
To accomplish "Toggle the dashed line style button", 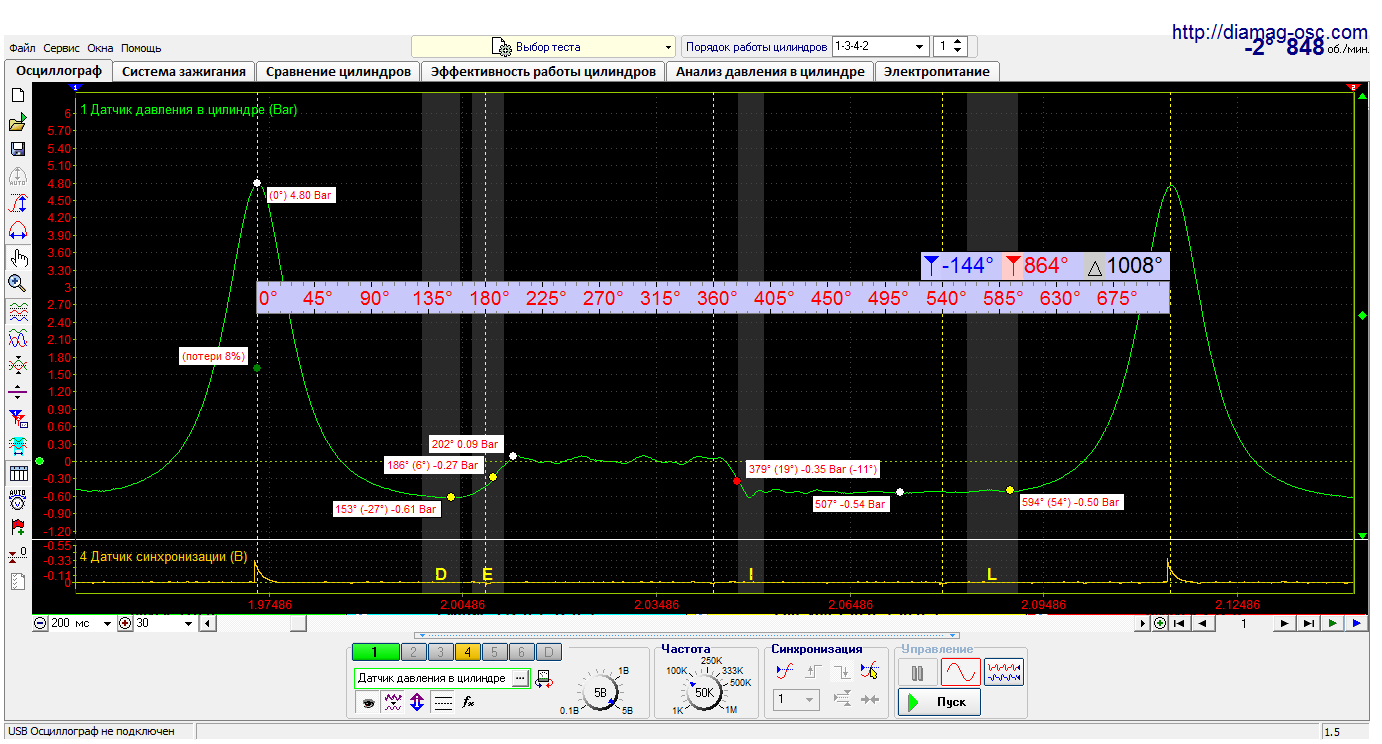I will coord(442,703).
